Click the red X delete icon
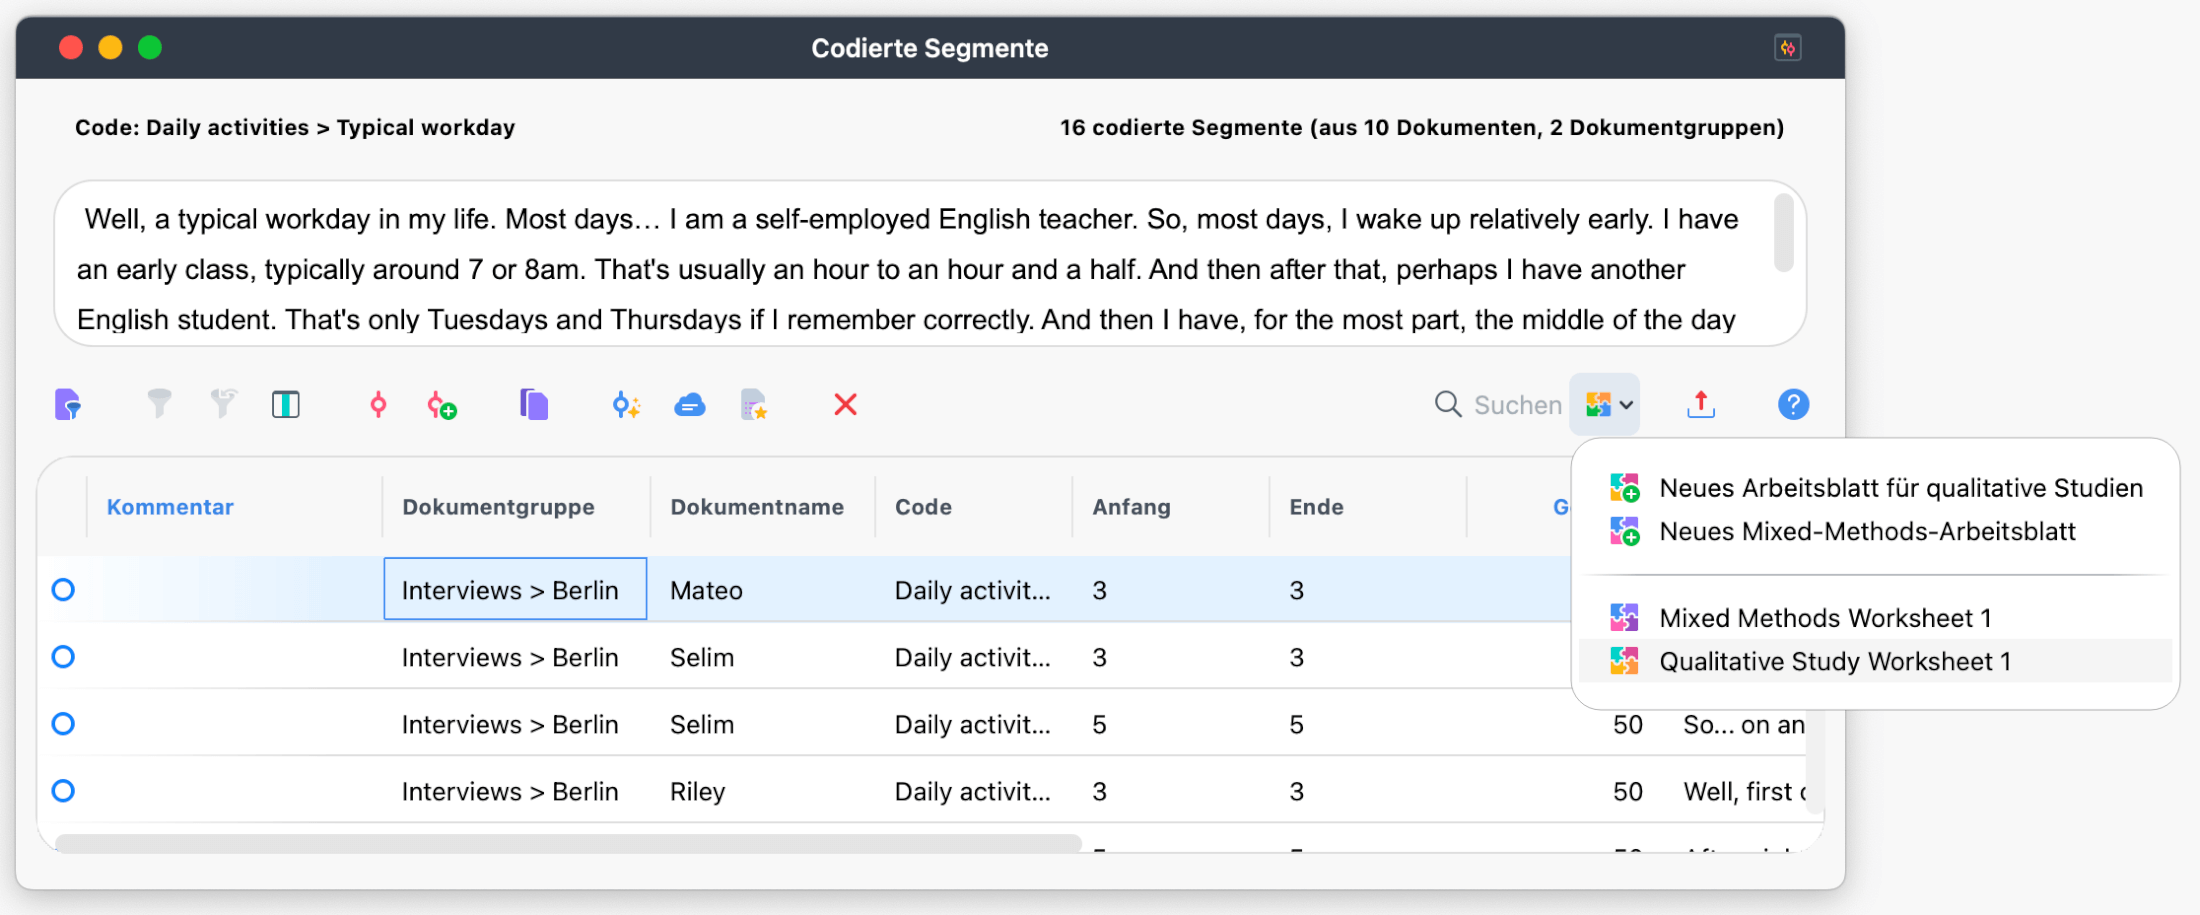This screenshot has width=2200, height=915. click(x=845, y=405)
